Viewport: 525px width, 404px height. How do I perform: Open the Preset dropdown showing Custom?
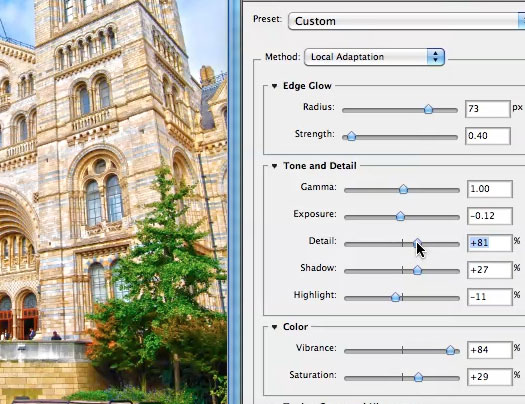(x=406, y=21)
